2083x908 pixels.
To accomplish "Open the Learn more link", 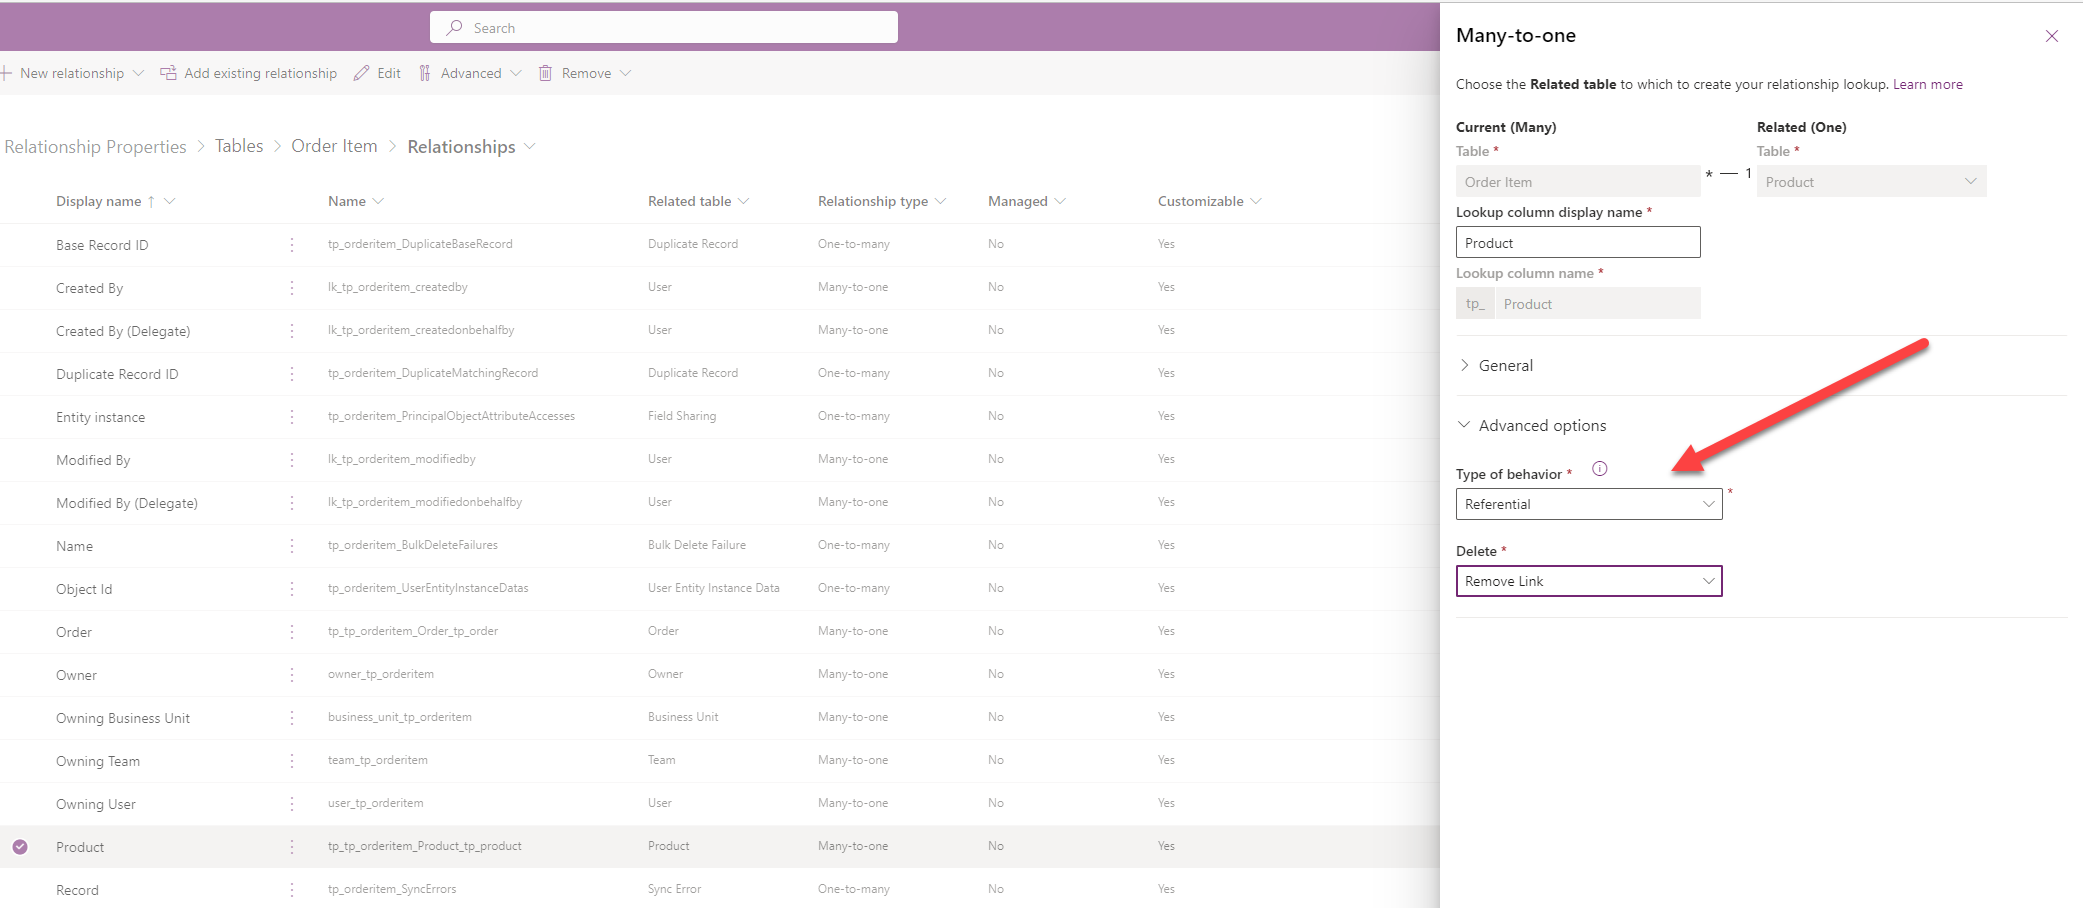I will [1927, 84].
